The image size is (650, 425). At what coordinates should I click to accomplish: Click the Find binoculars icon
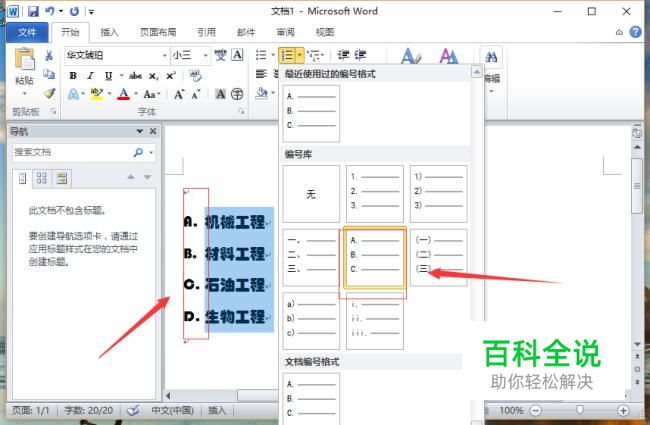[491, 57]
